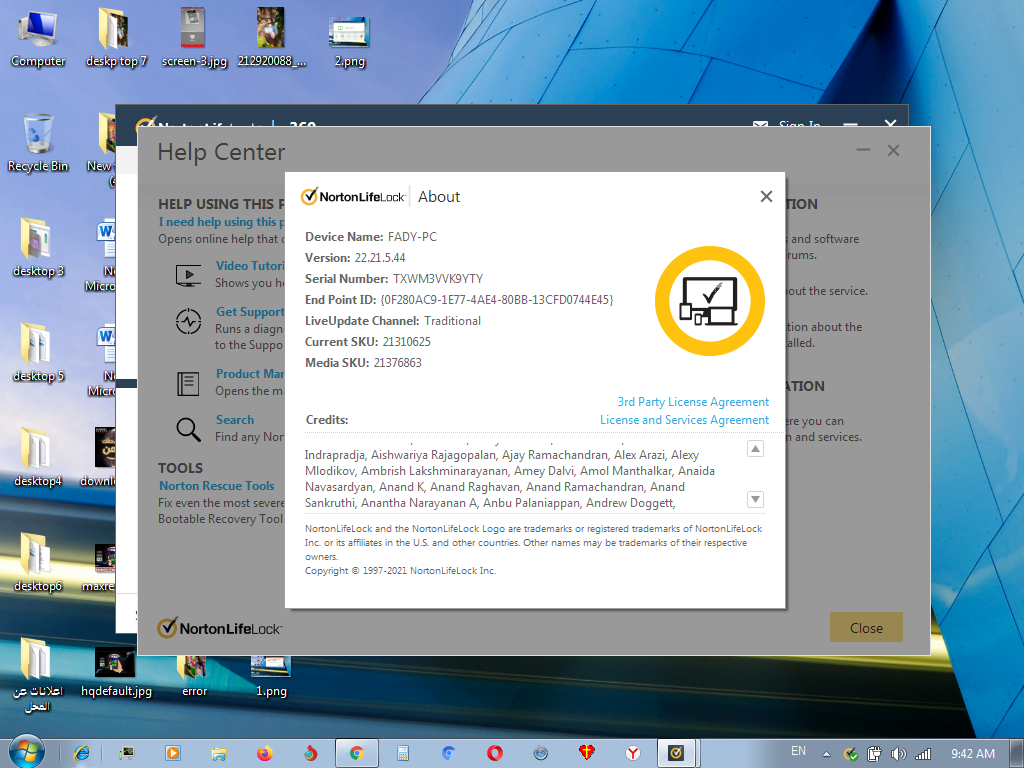Click the Version value 22.21.5.44

(x=379, y=258)
